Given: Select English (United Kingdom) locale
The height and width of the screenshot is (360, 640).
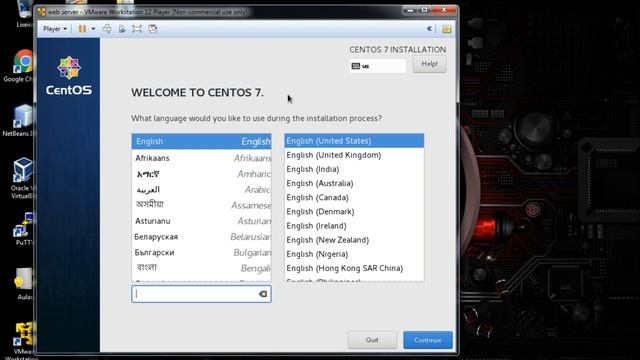Looking at the screenshot, I should pyautogui.click(x=354, y=155).
